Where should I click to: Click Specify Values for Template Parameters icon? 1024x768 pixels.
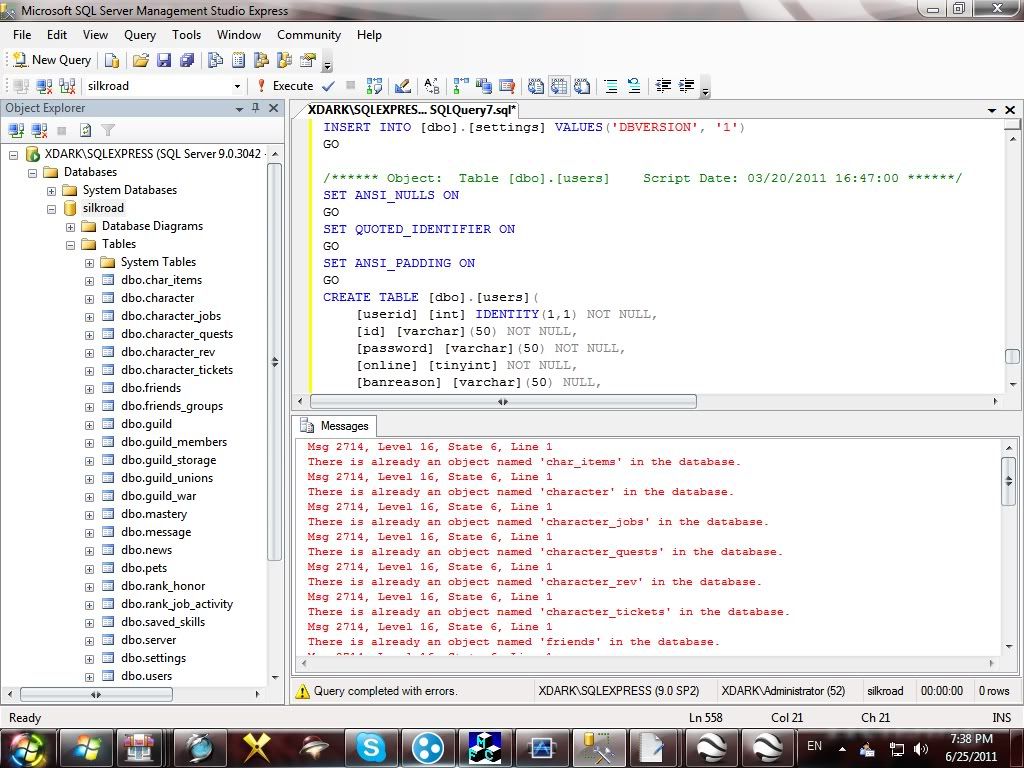(x=432, y=86)
